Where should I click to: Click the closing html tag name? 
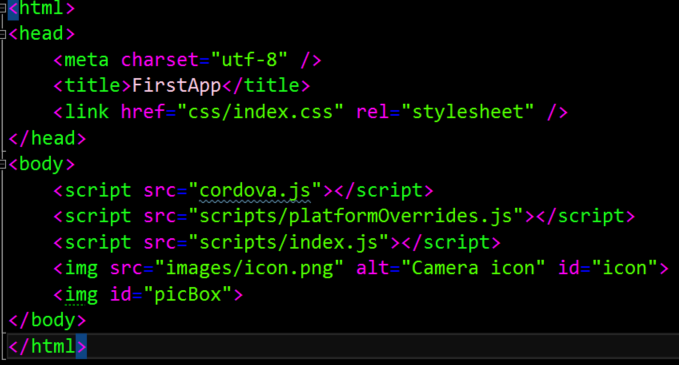coord(53,347)
